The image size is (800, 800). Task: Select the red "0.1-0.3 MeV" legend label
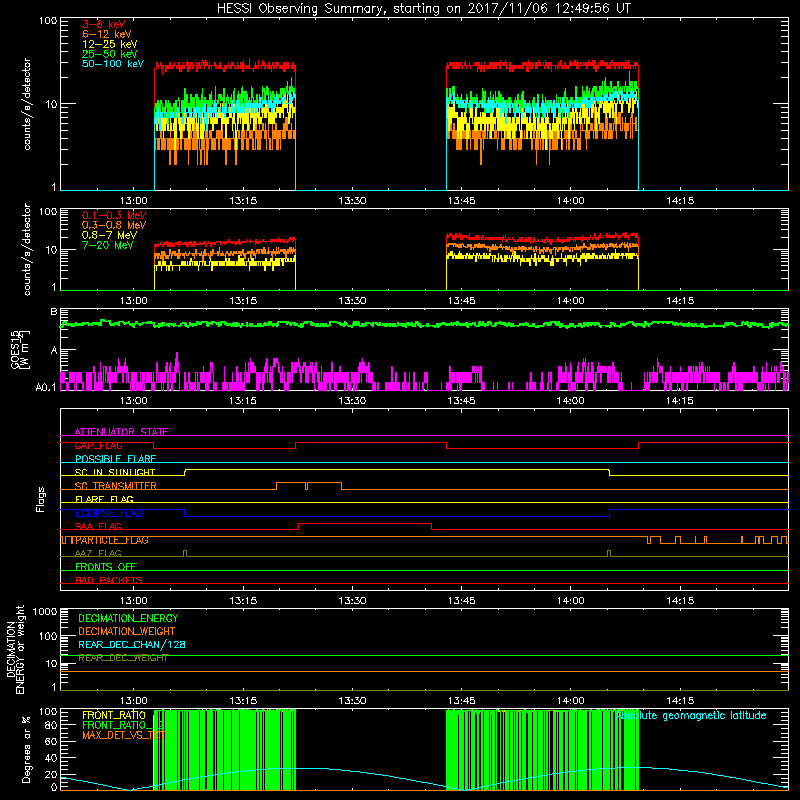click(x=114, y=215)
